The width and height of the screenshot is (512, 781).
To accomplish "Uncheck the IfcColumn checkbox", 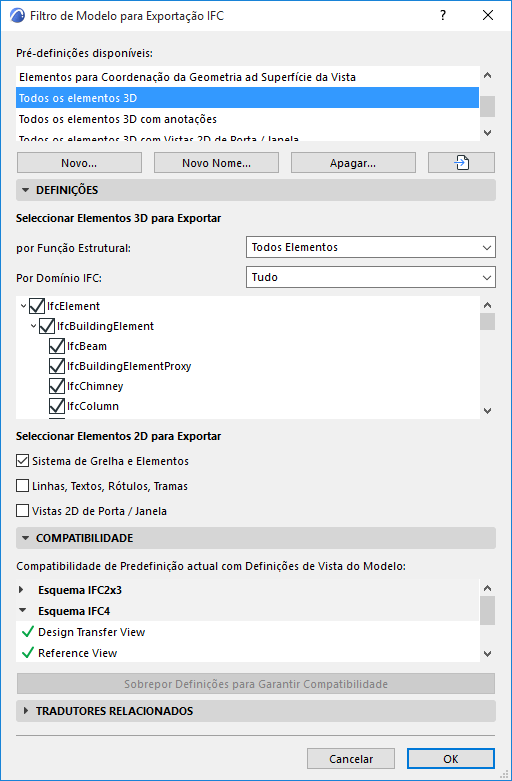I will click(57, 406).
